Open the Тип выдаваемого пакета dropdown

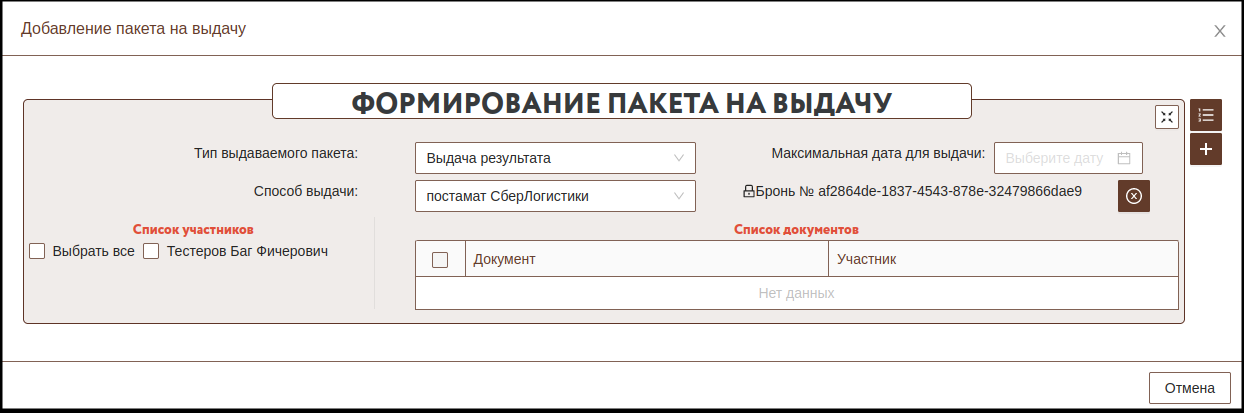[554, 158]
